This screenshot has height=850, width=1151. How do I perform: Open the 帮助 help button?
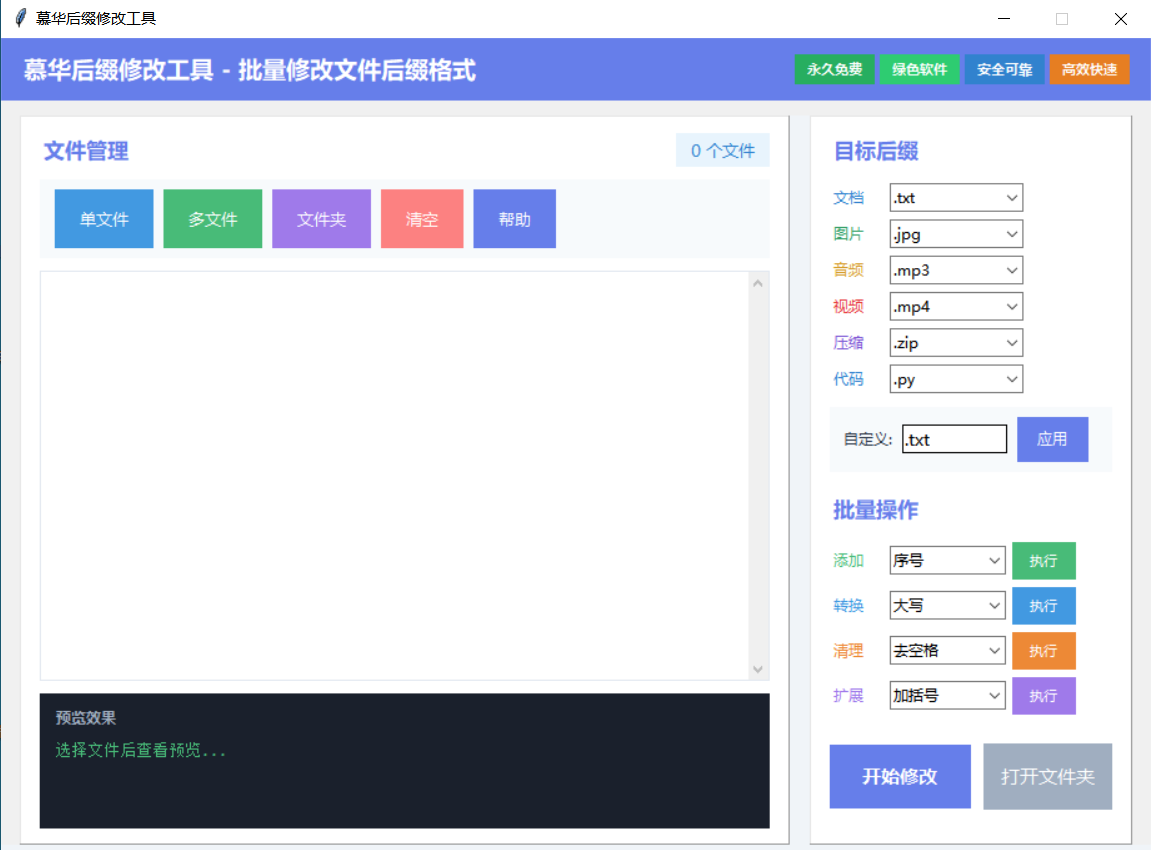515,219
